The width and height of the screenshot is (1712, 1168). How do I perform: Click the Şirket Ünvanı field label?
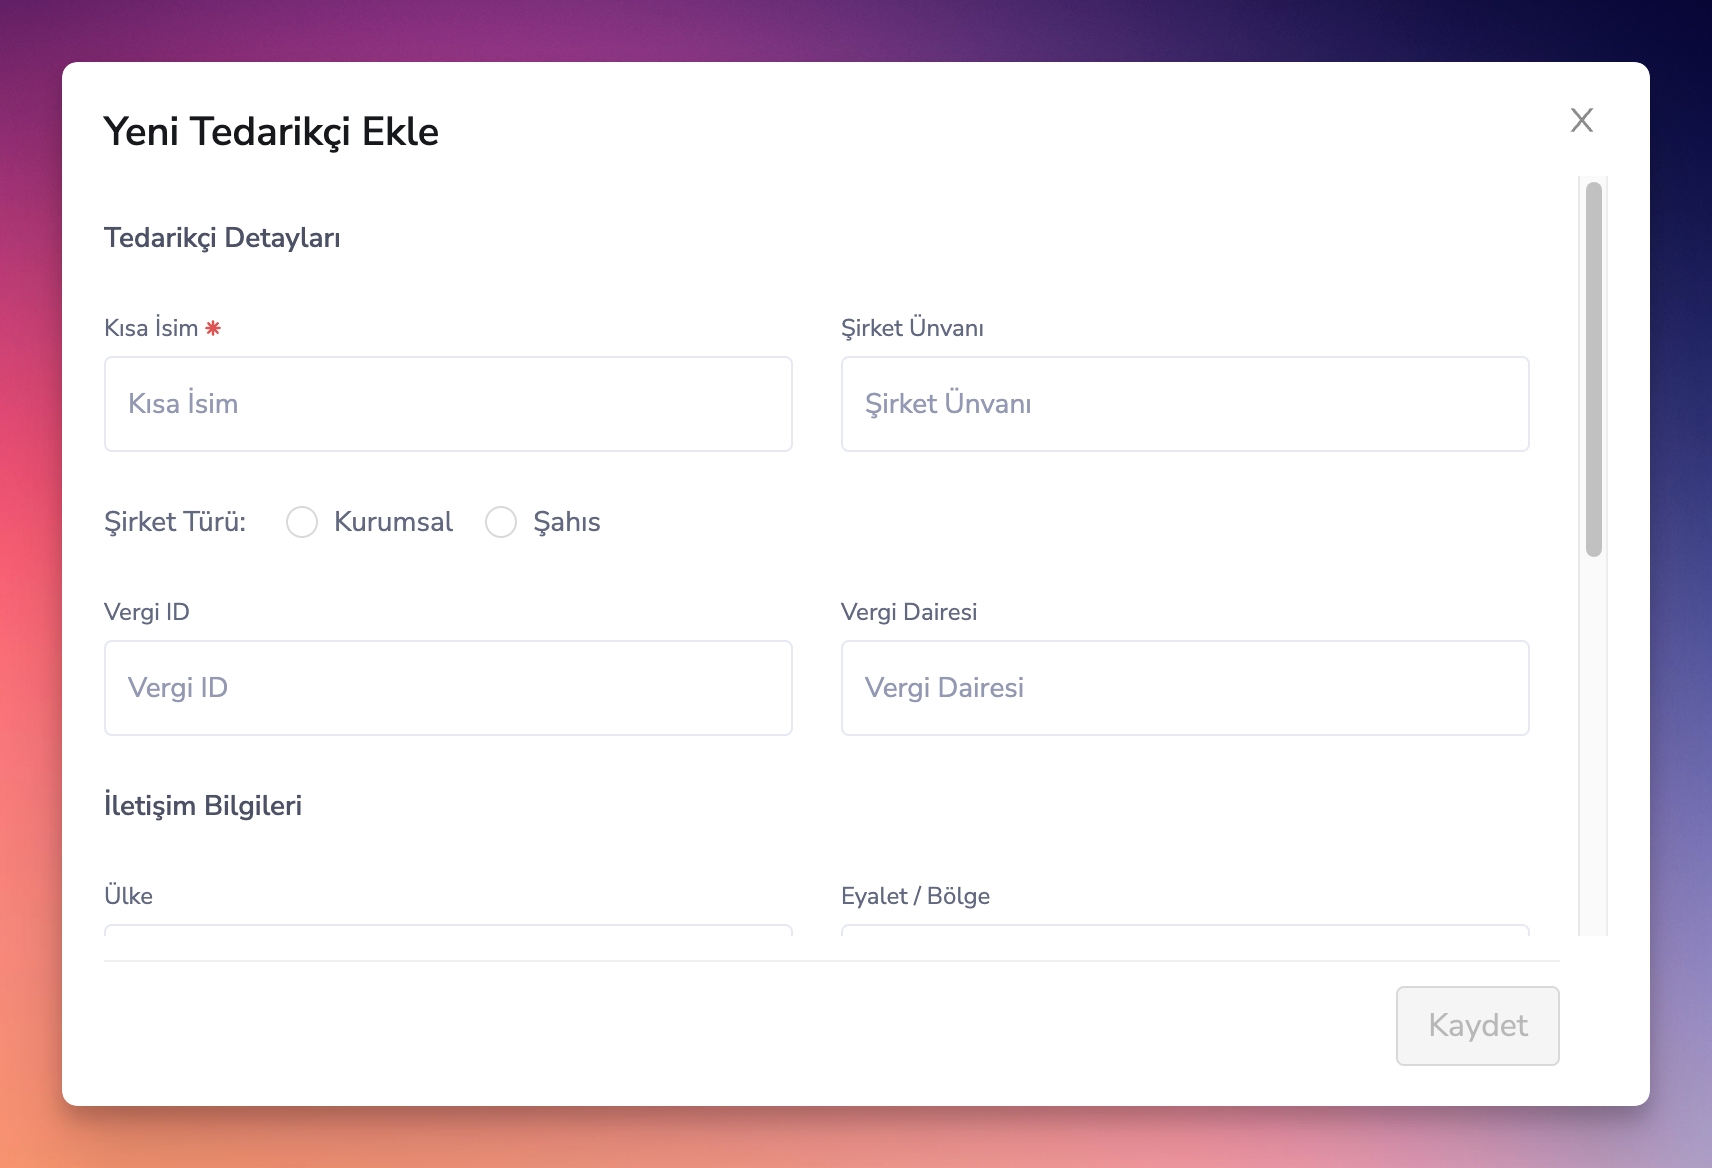click(x=912, y=328)
